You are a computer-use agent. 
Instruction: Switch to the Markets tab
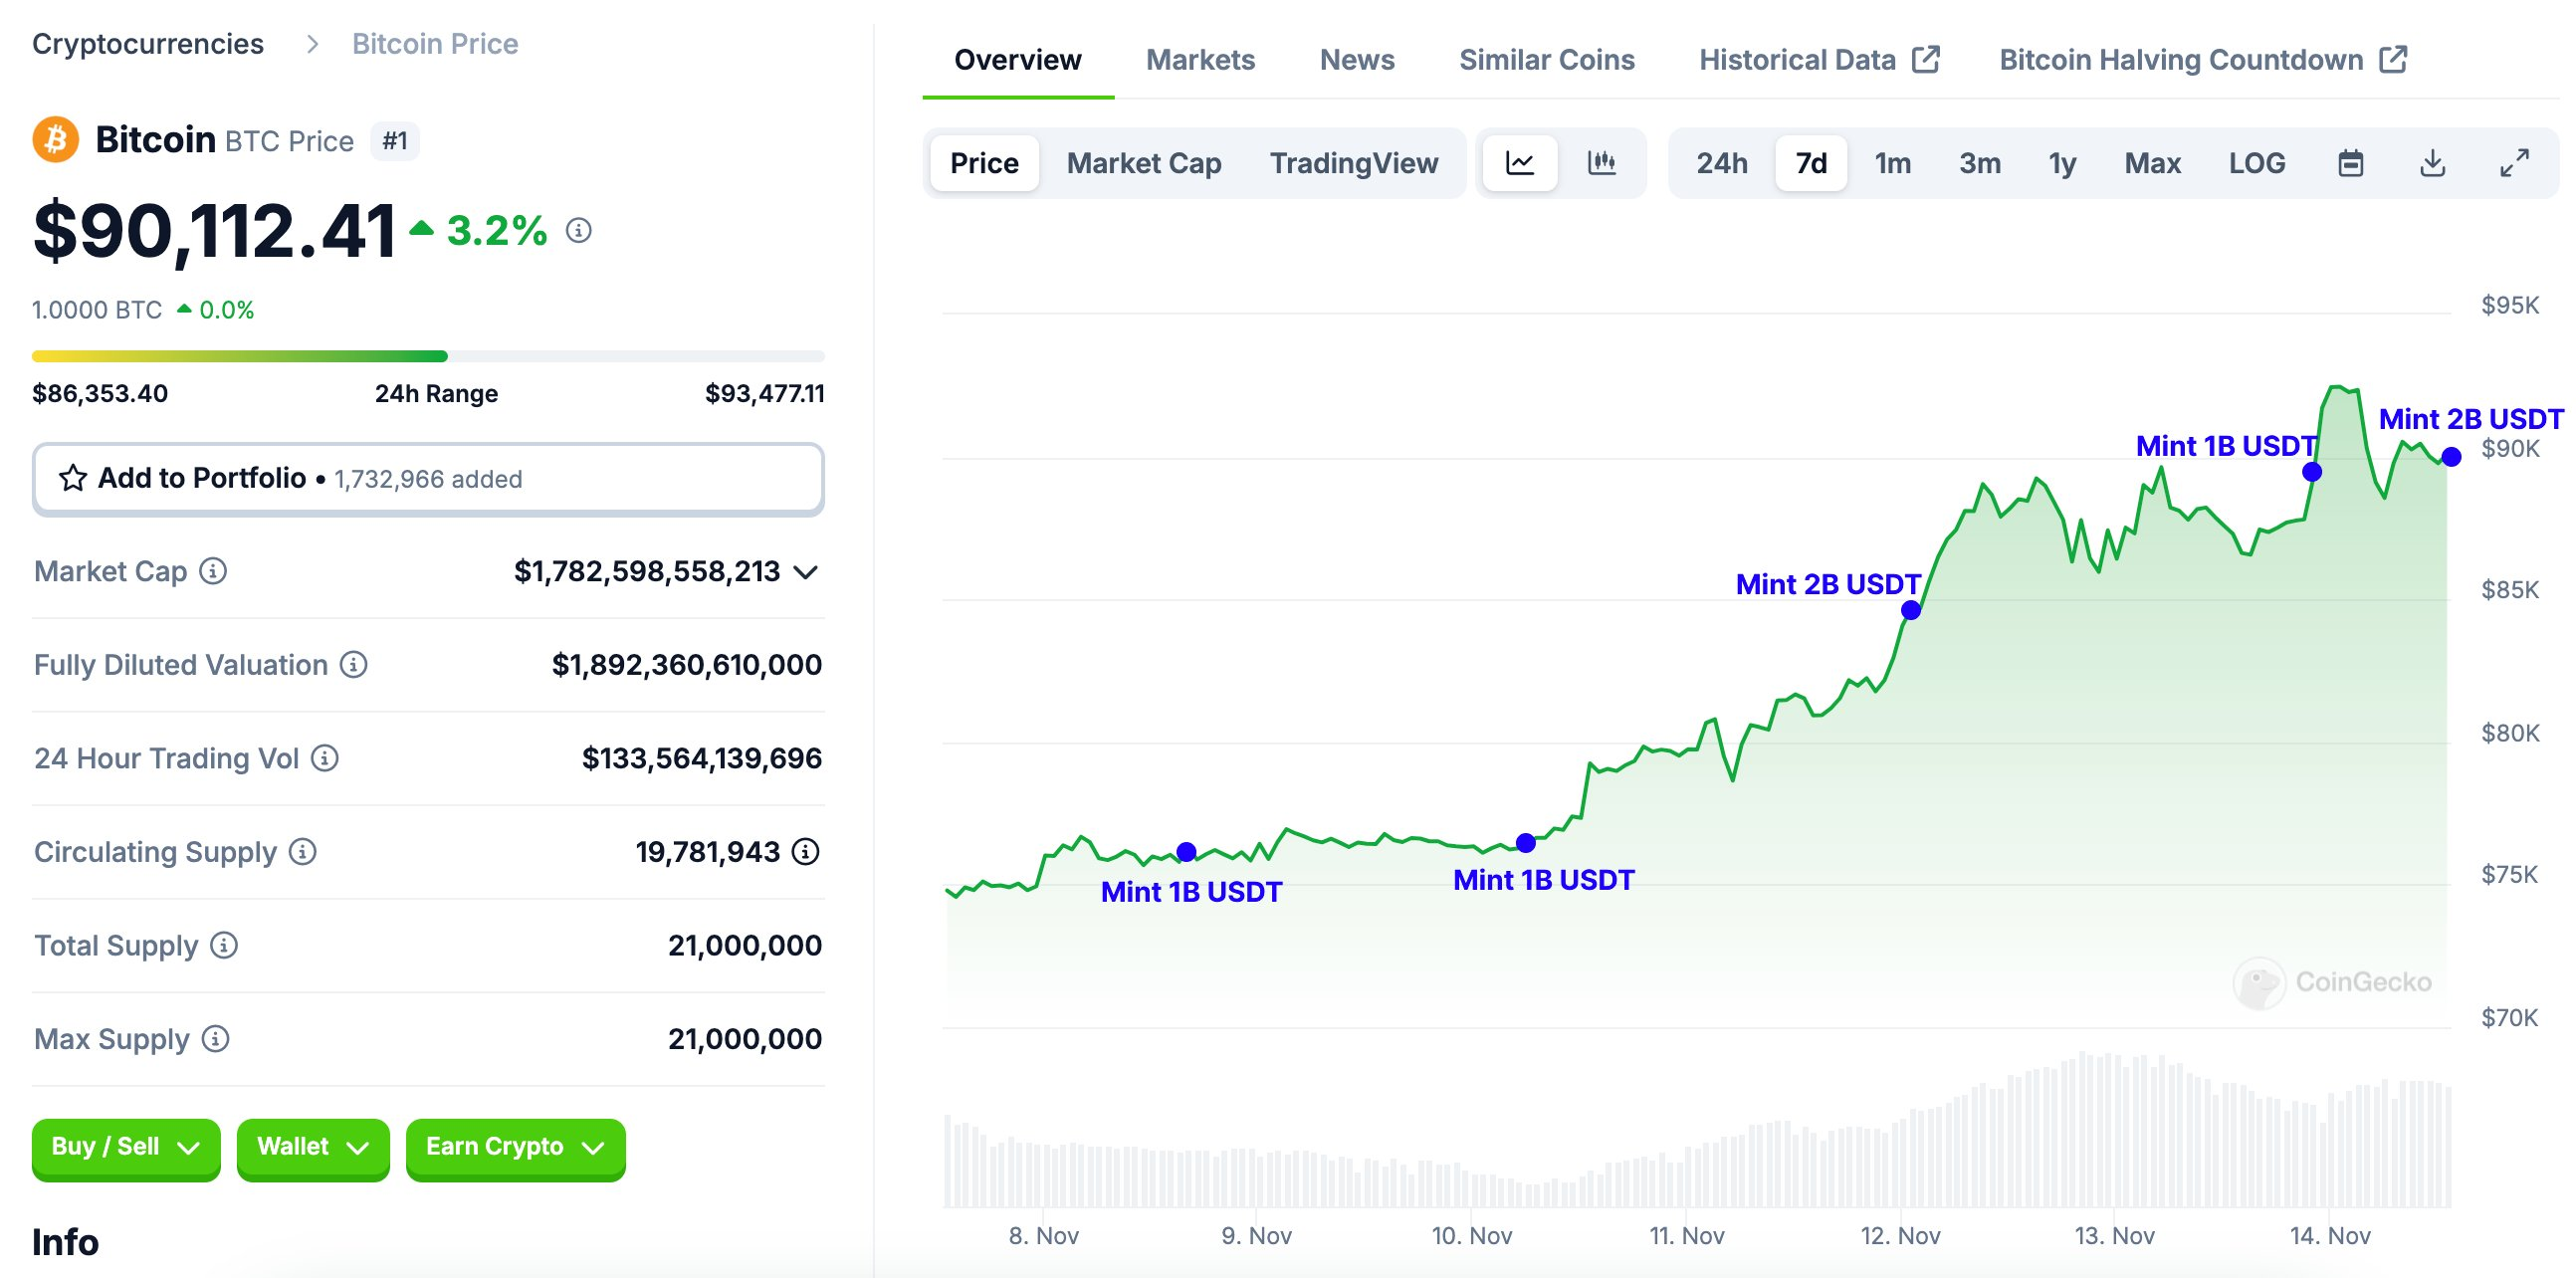[x=1201, y=58]
